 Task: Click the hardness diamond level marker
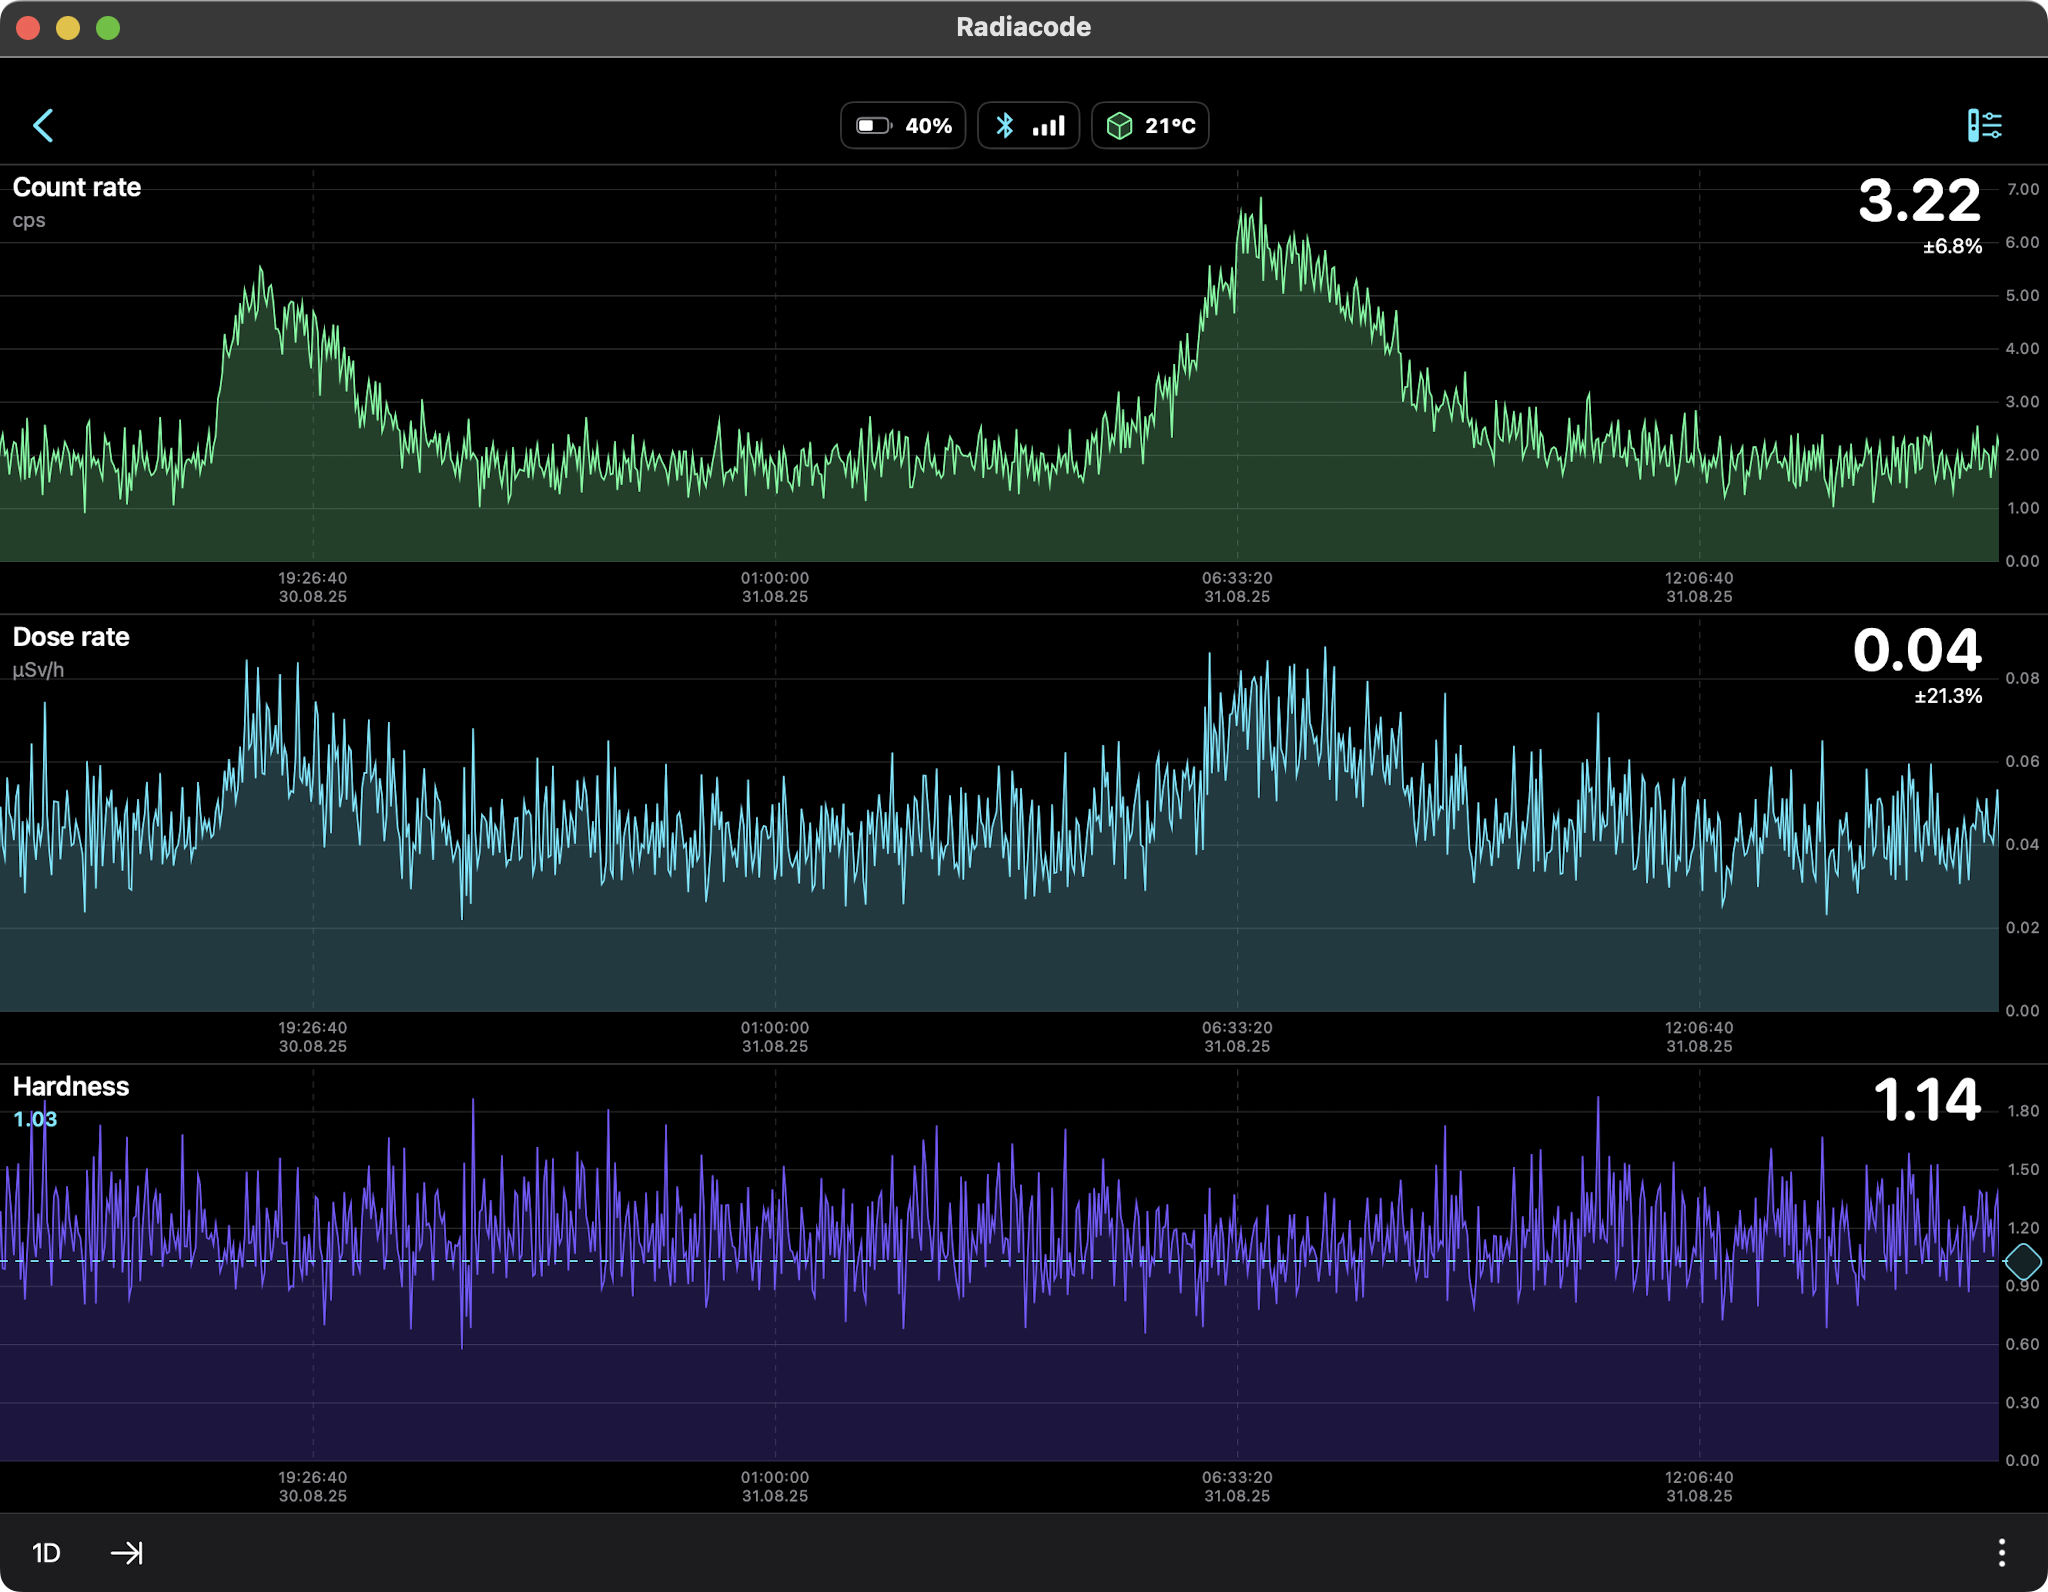(2023, 1261)
